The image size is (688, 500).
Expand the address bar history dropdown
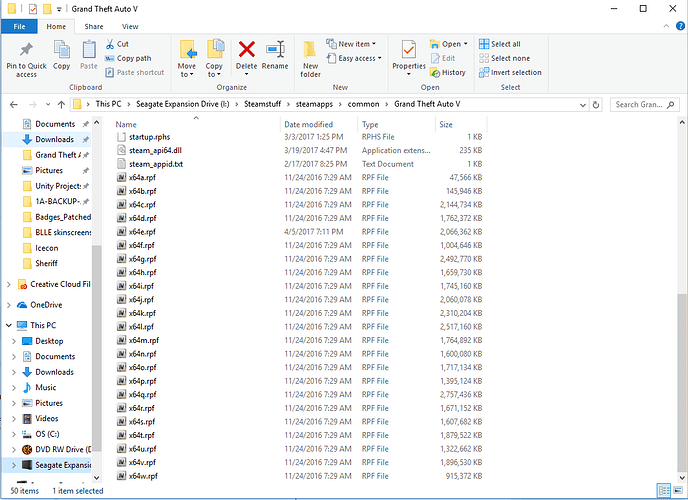click(x=583, y=105)
